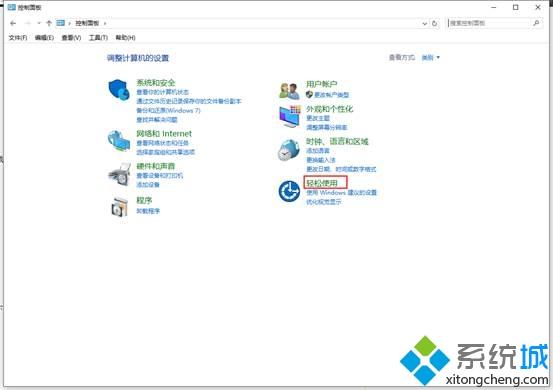Open the 帮助(H) menu
Image resolution: width=553 pixels, height=390 pixels.
pos(125,37)
